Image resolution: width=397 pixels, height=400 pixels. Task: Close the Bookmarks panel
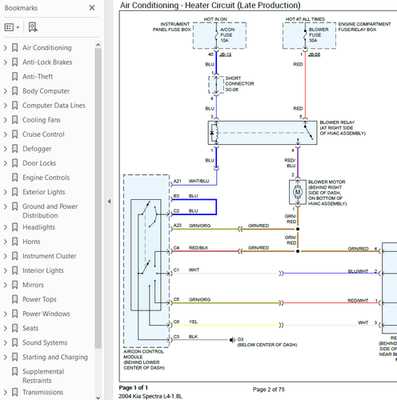pyautogui.click(x=92, y=8)
